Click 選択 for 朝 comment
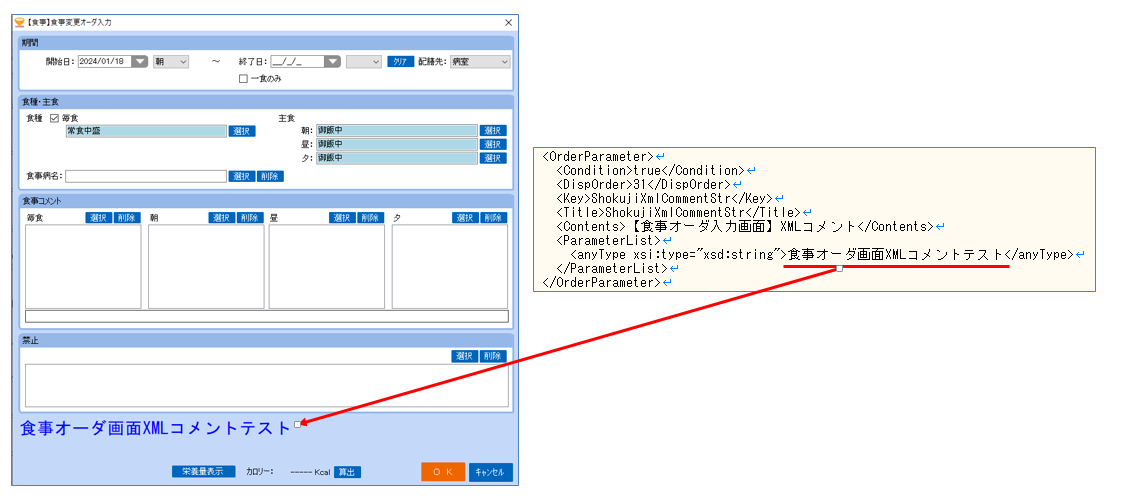Screen dimensions: 1123x501 tap(222, 218)
